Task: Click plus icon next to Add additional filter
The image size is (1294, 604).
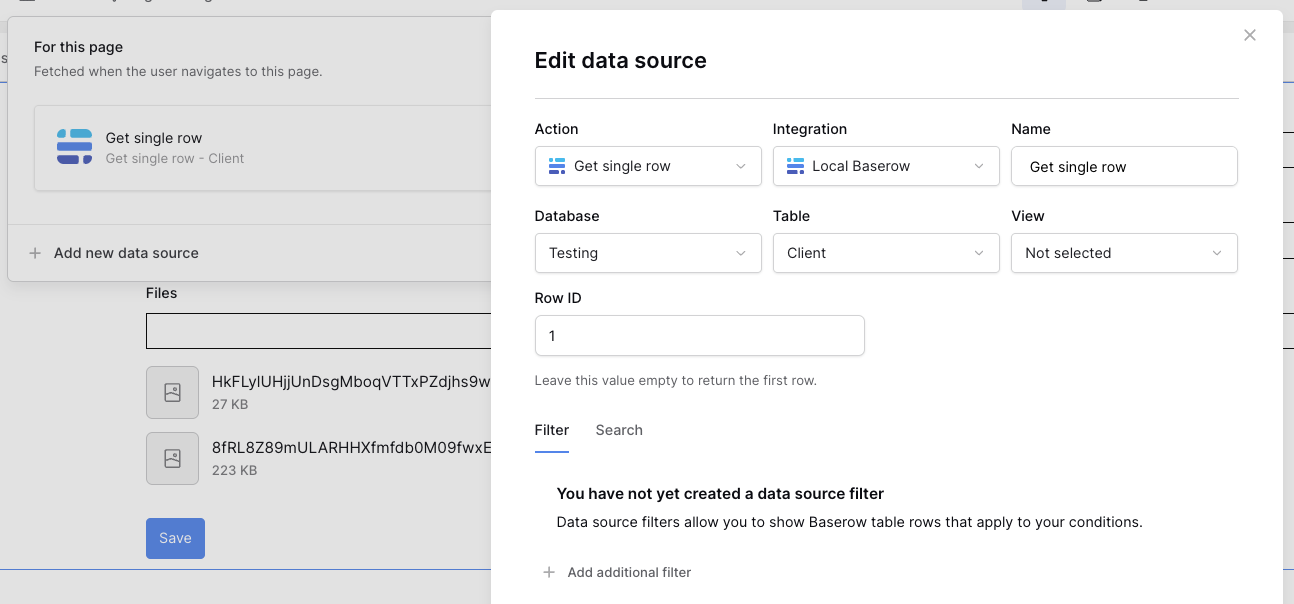Action: pyautogui.click(x=548, y=572)
